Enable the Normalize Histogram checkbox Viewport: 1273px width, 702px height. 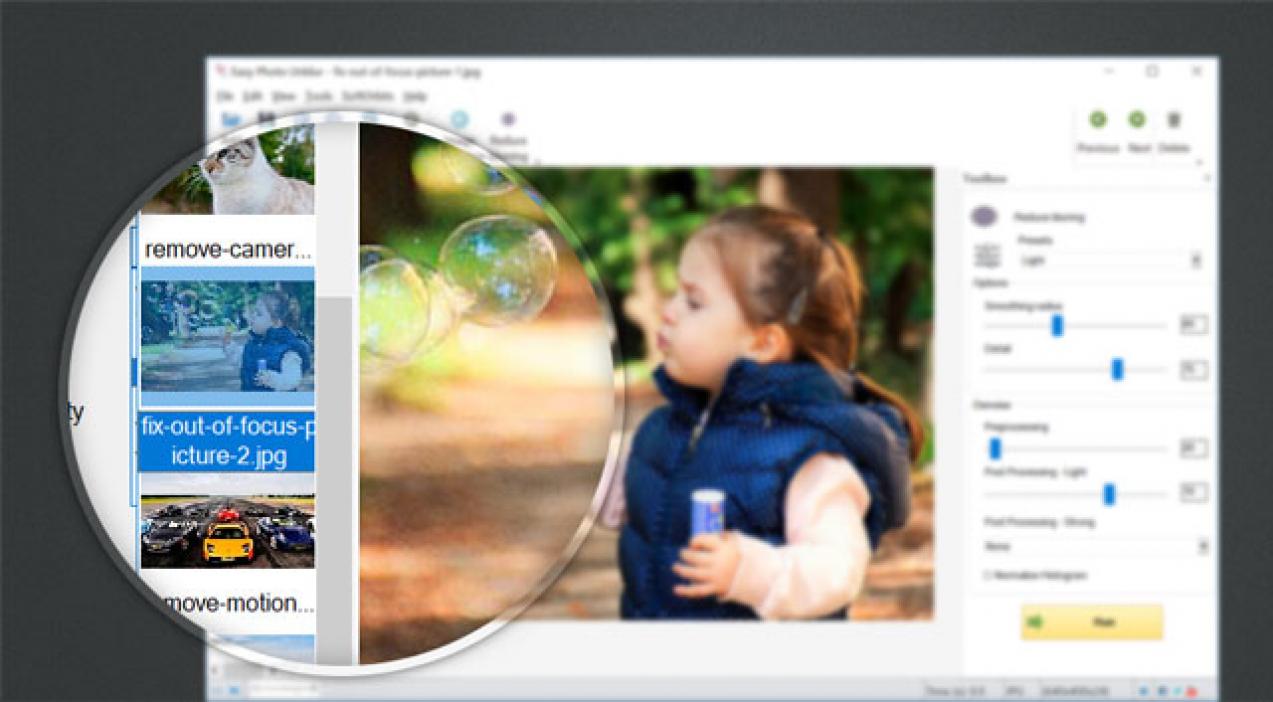987,575
